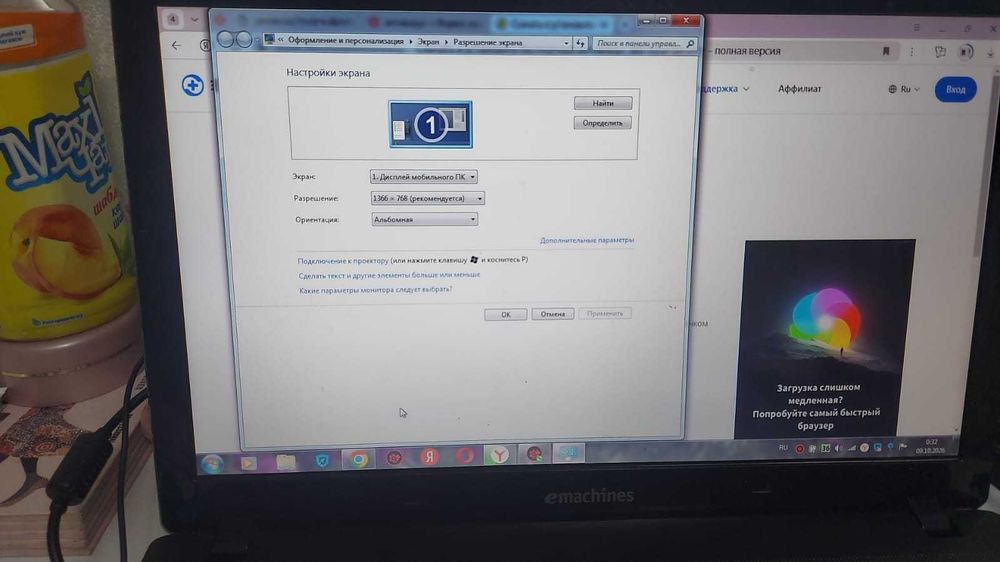Select the monitor 1 display thumbnail
Image resolution: width=1000 pixels, height=562 pixels.
(x=430, y=124)
